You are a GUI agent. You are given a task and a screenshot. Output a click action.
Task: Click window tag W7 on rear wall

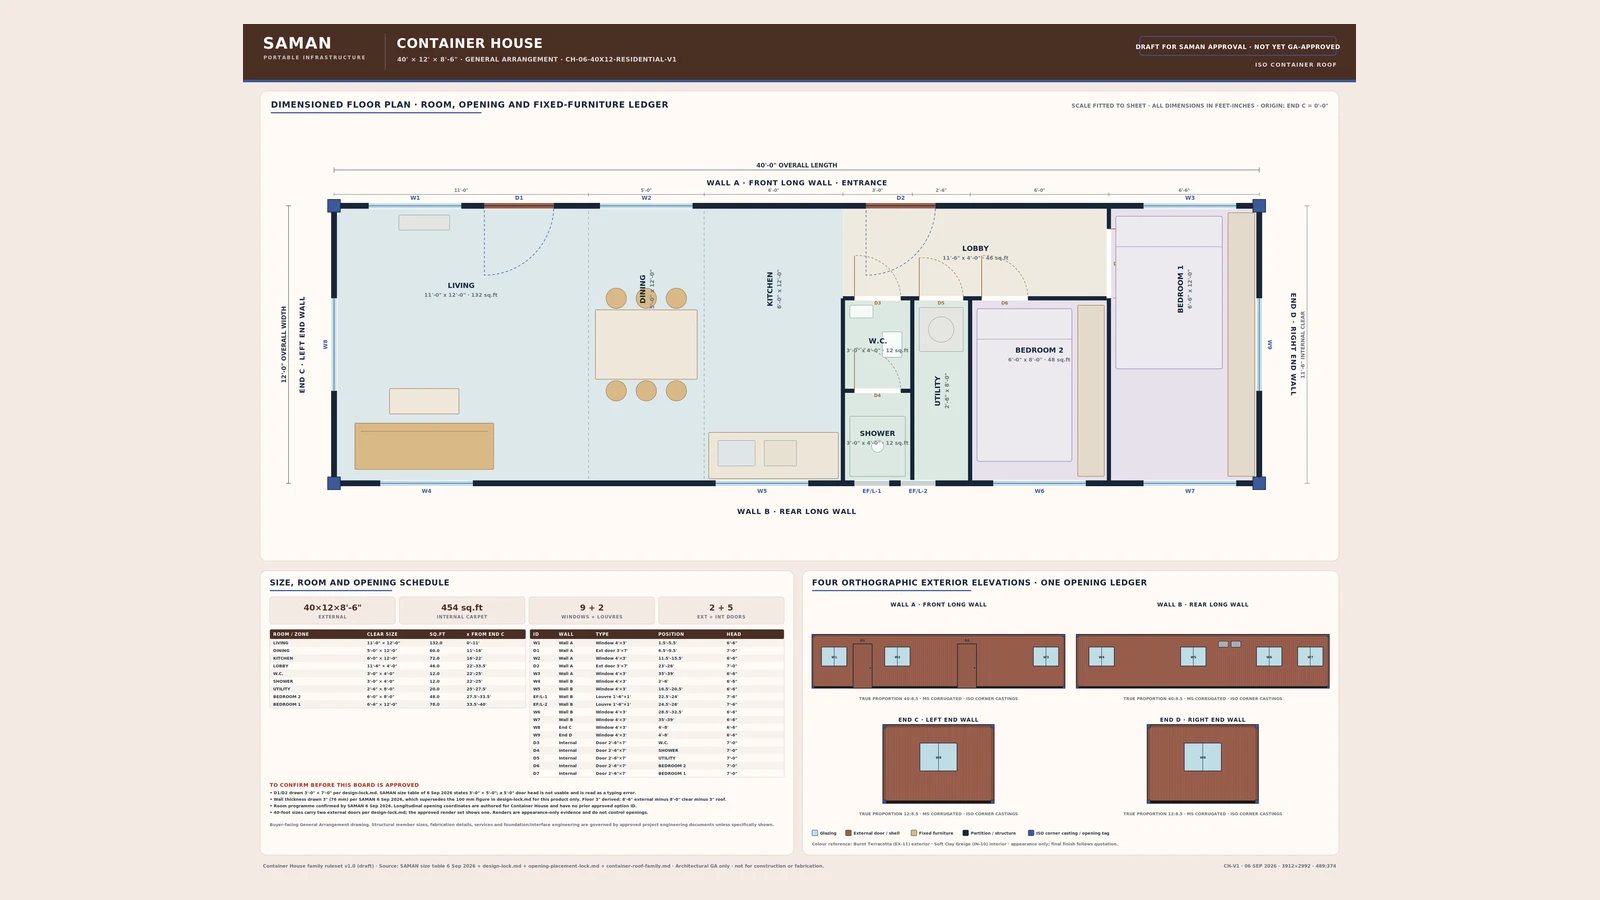click(x=1189, y=491)
